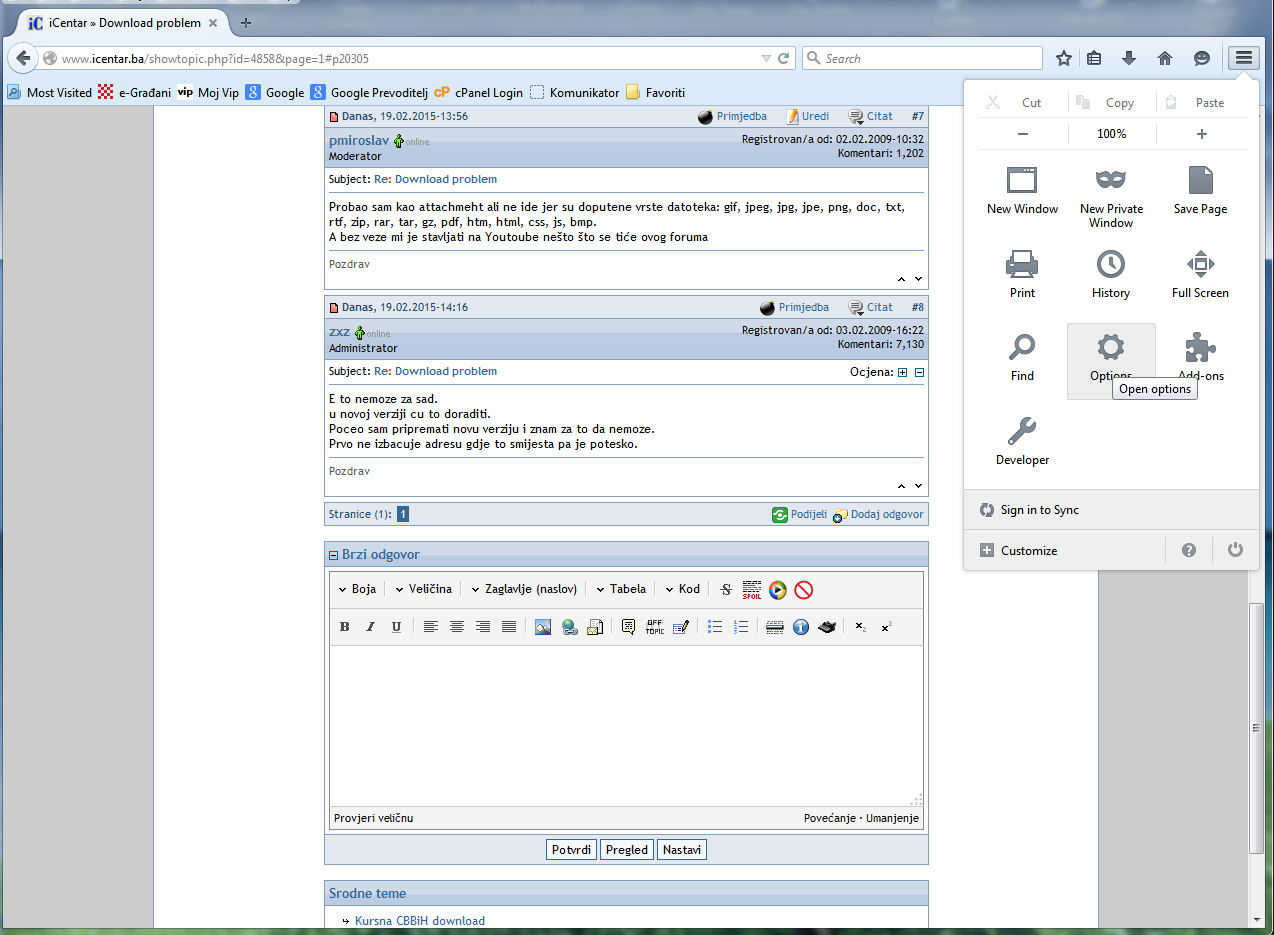Click the Spoiler tag icon
The height and width of the screenshot is (935, 1274).
point(752,590)
